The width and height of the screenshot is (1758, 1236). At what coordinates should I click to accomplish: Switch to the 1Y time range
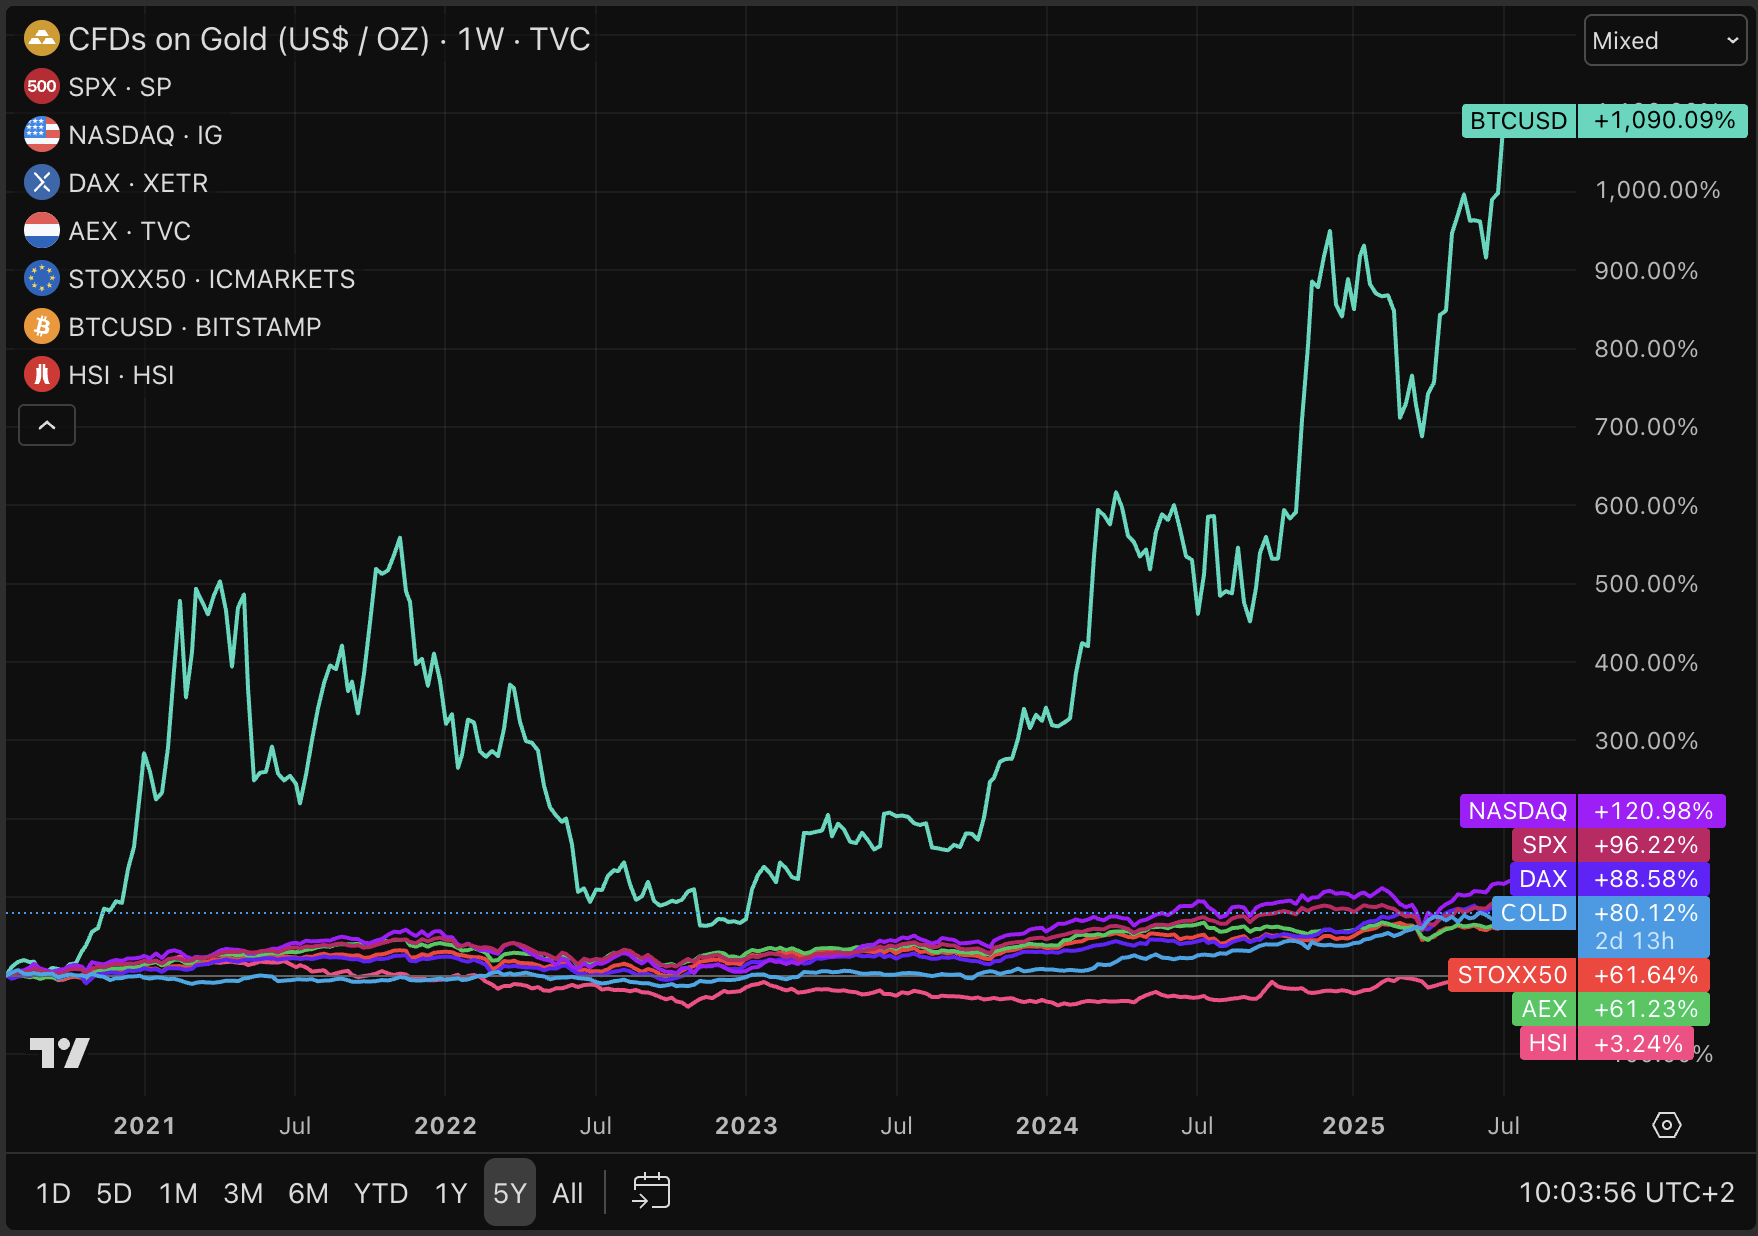coord(451,1193)
